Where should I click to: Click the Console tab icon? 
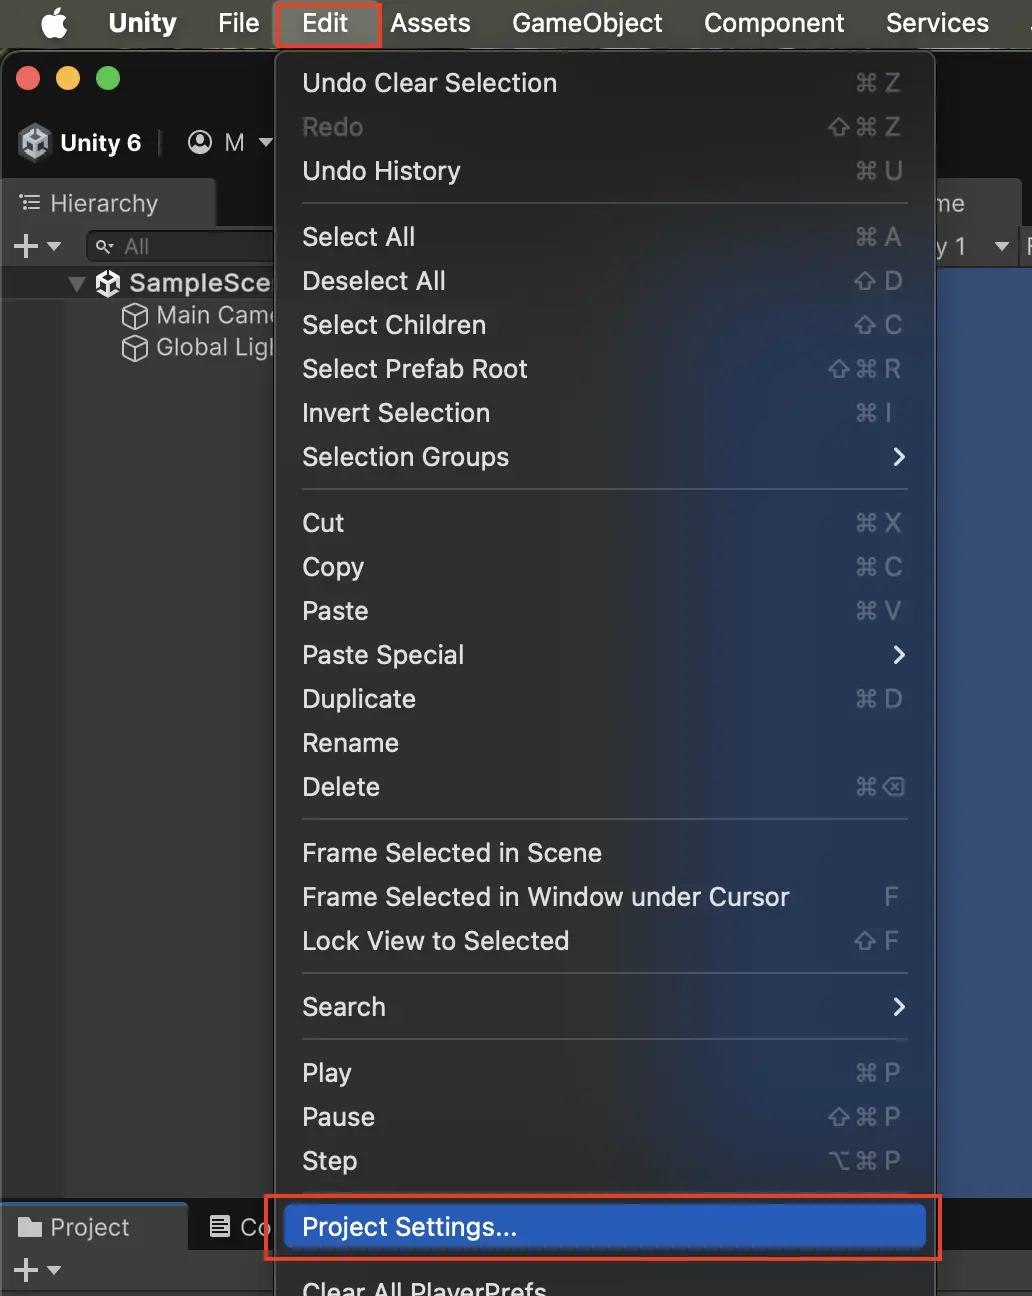(220, 1227)
